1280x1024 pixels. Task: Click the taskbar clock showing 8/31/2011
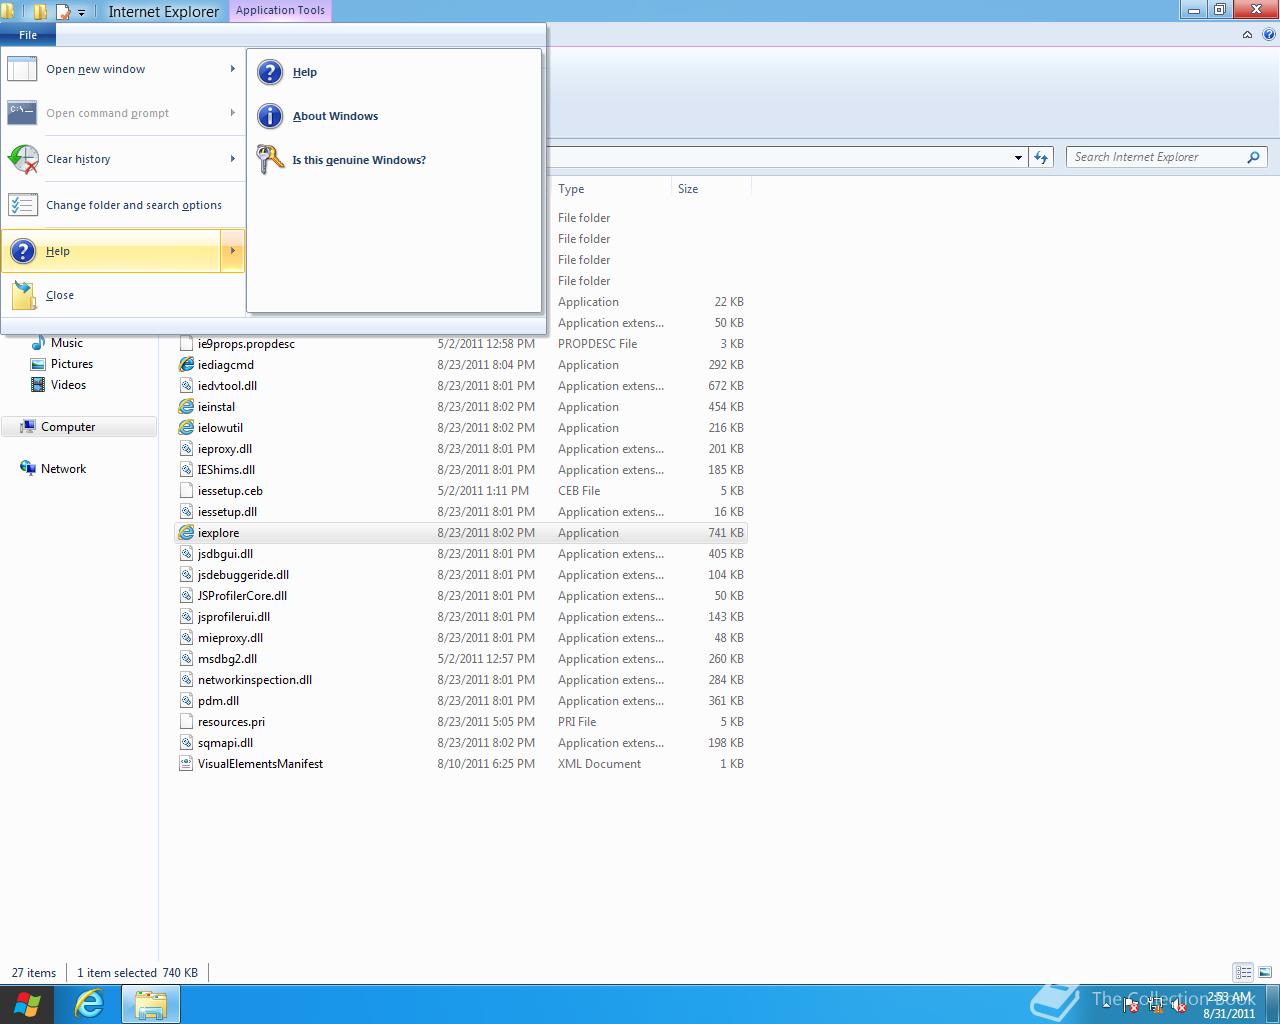[x=1229, y=1005]
